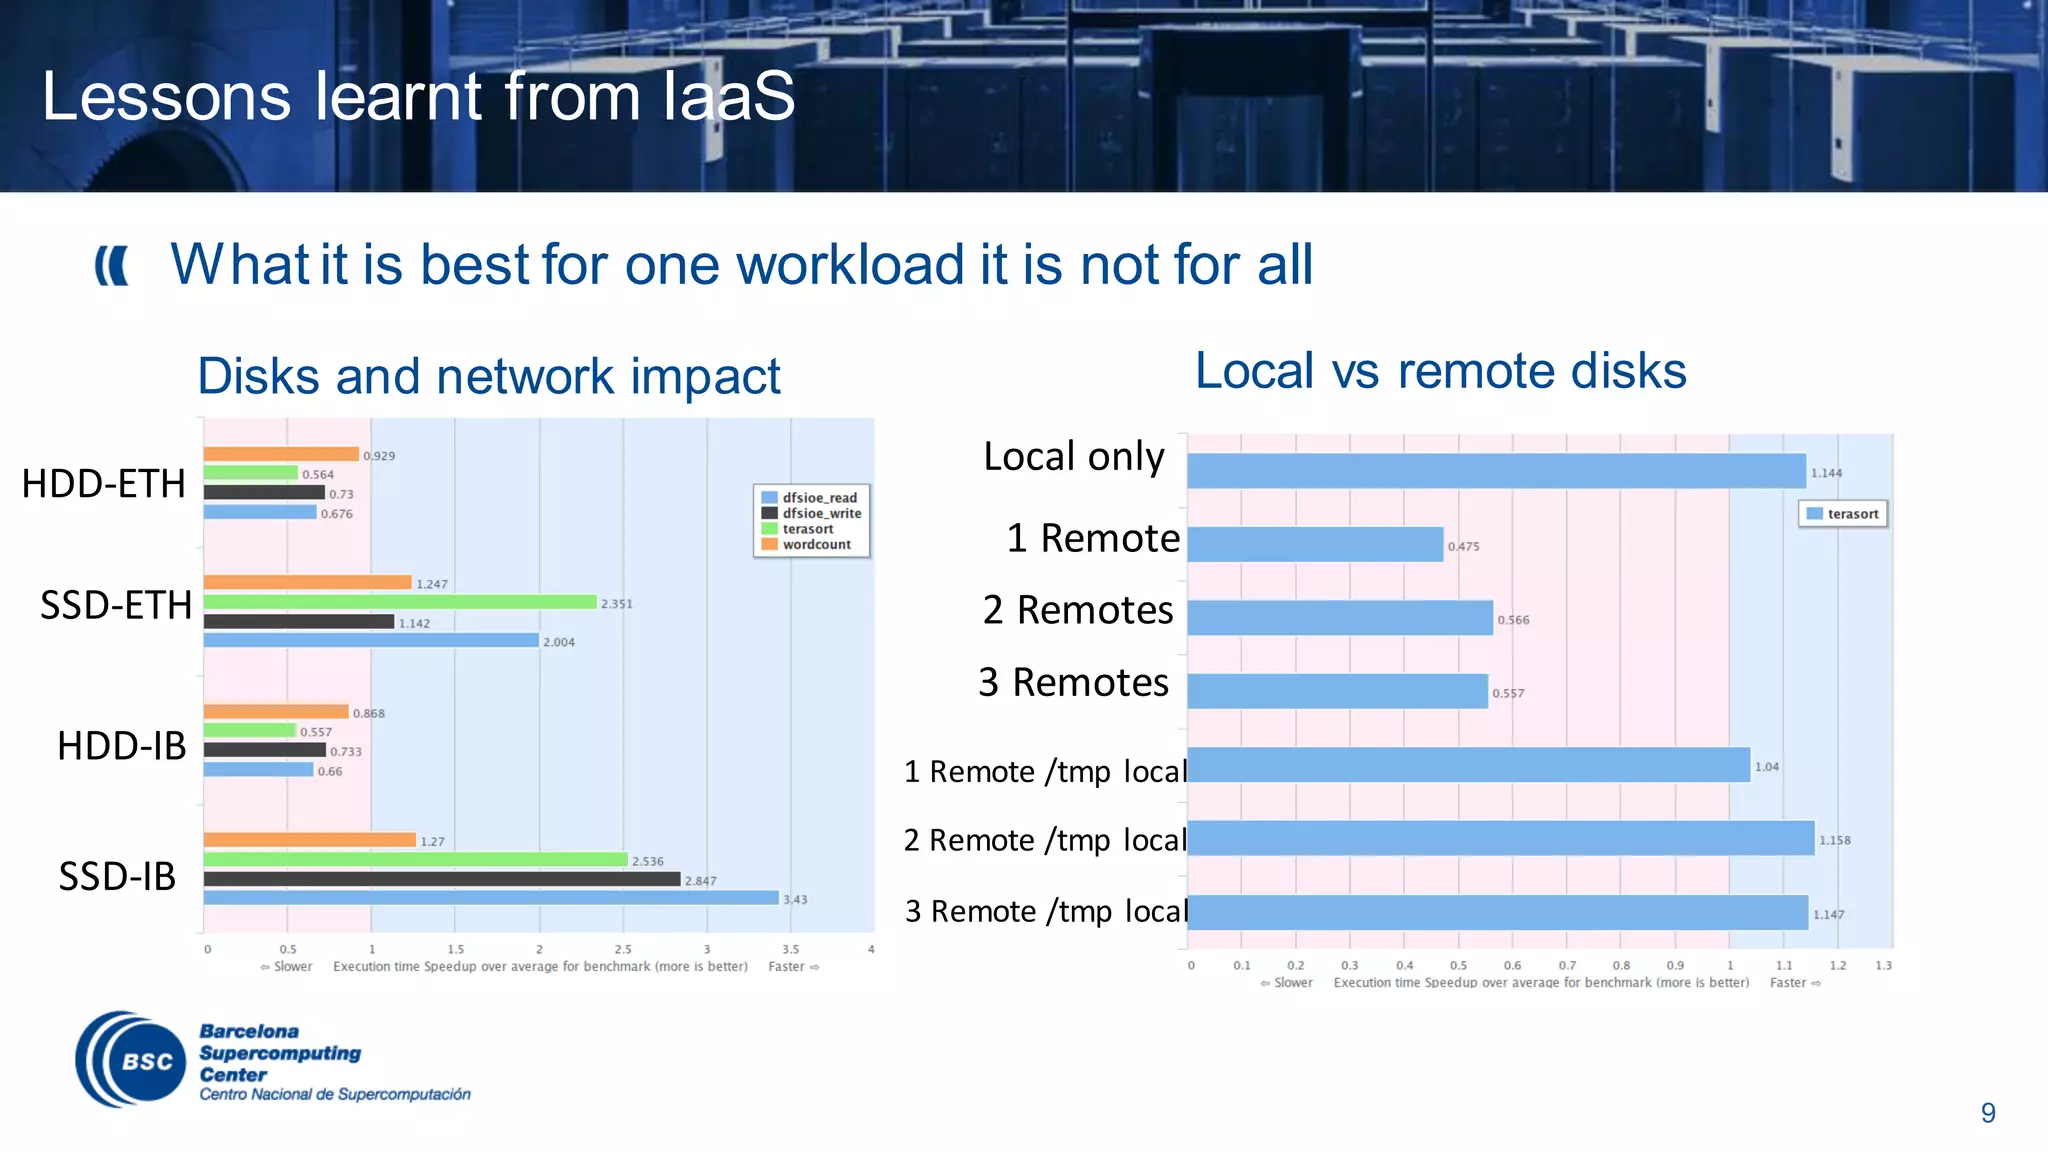Click the SSD-ETH terasort bar labeled 2.351
This screenshot has width=2048, height=1152.
tap(400, 602)
